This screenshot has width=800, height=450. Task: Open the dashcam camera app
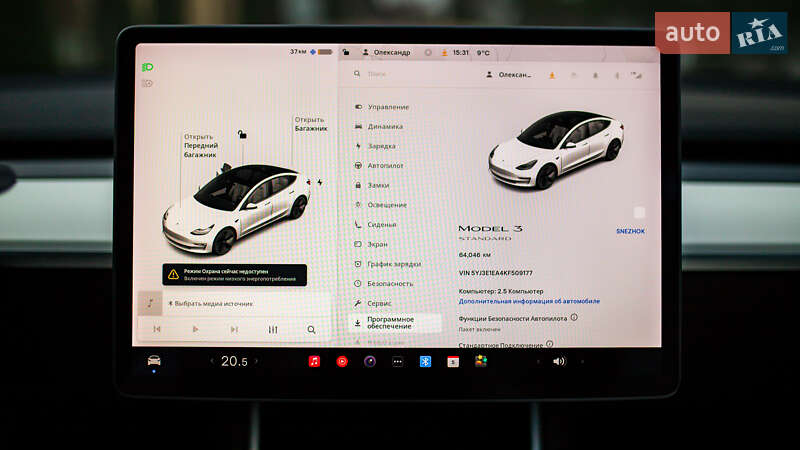[x=370, y=361]
